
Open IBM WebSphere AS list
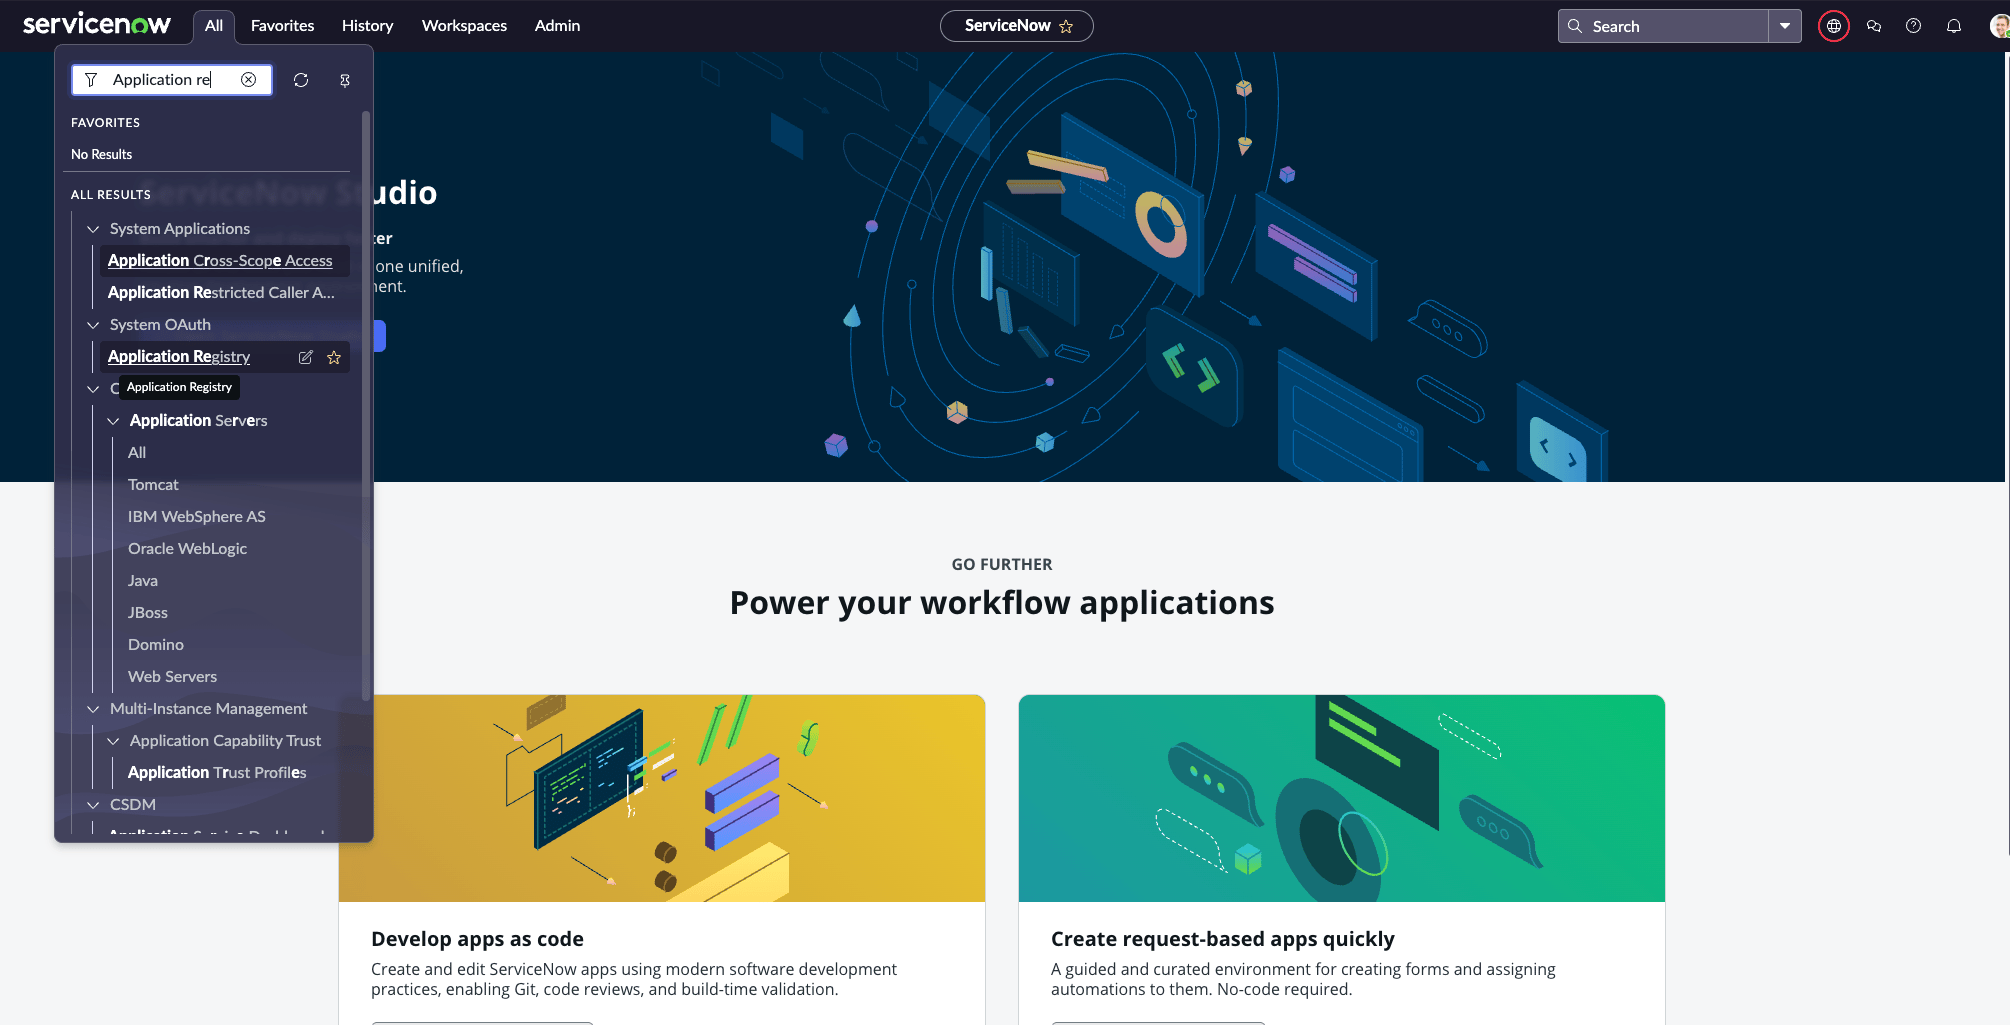coord(197,517)
